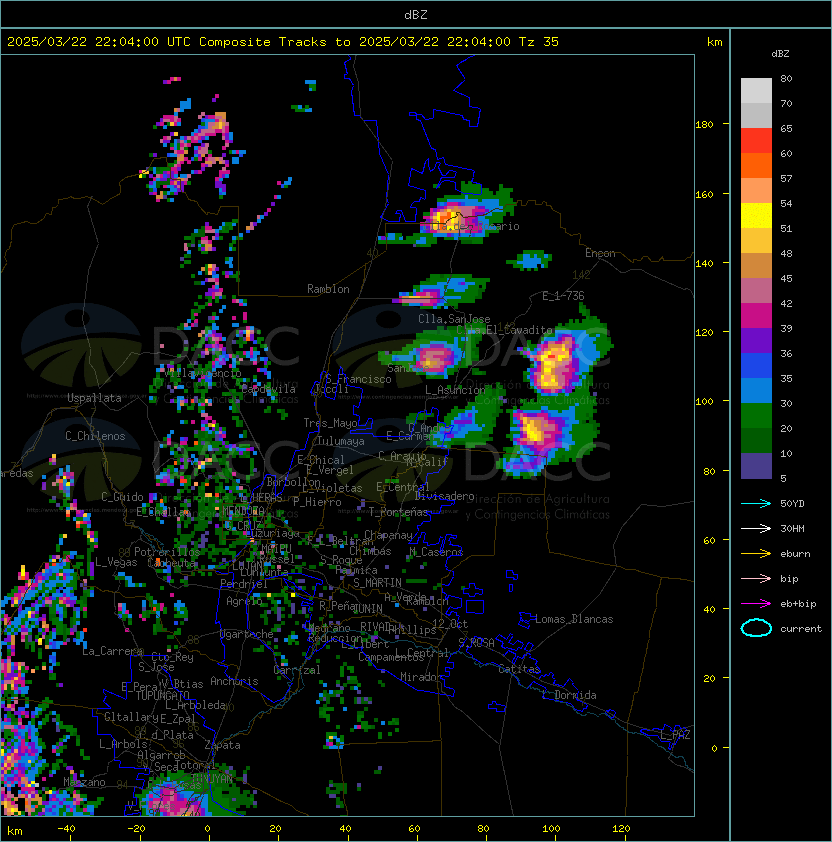The width and height of the screenshot is (832, 842).
Task: Click the '-40' tick on the bottom axis
Action: (66, 829)
